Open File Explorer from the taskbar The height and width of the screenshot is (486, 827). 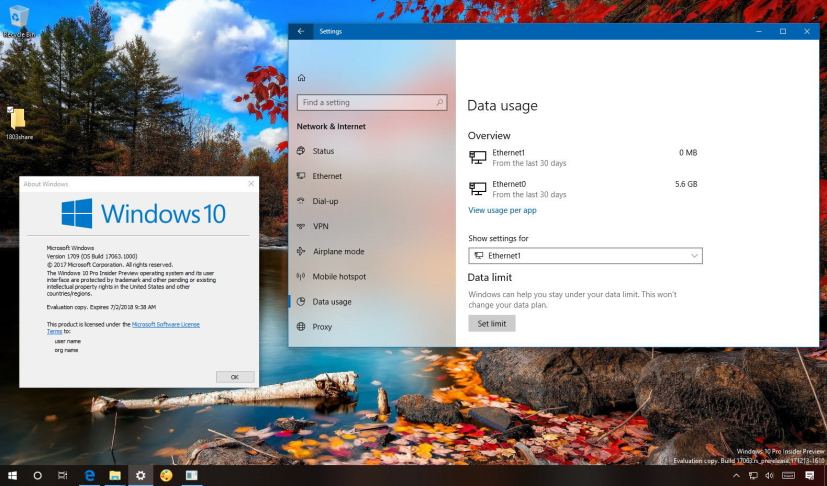(x=115, y=475)
